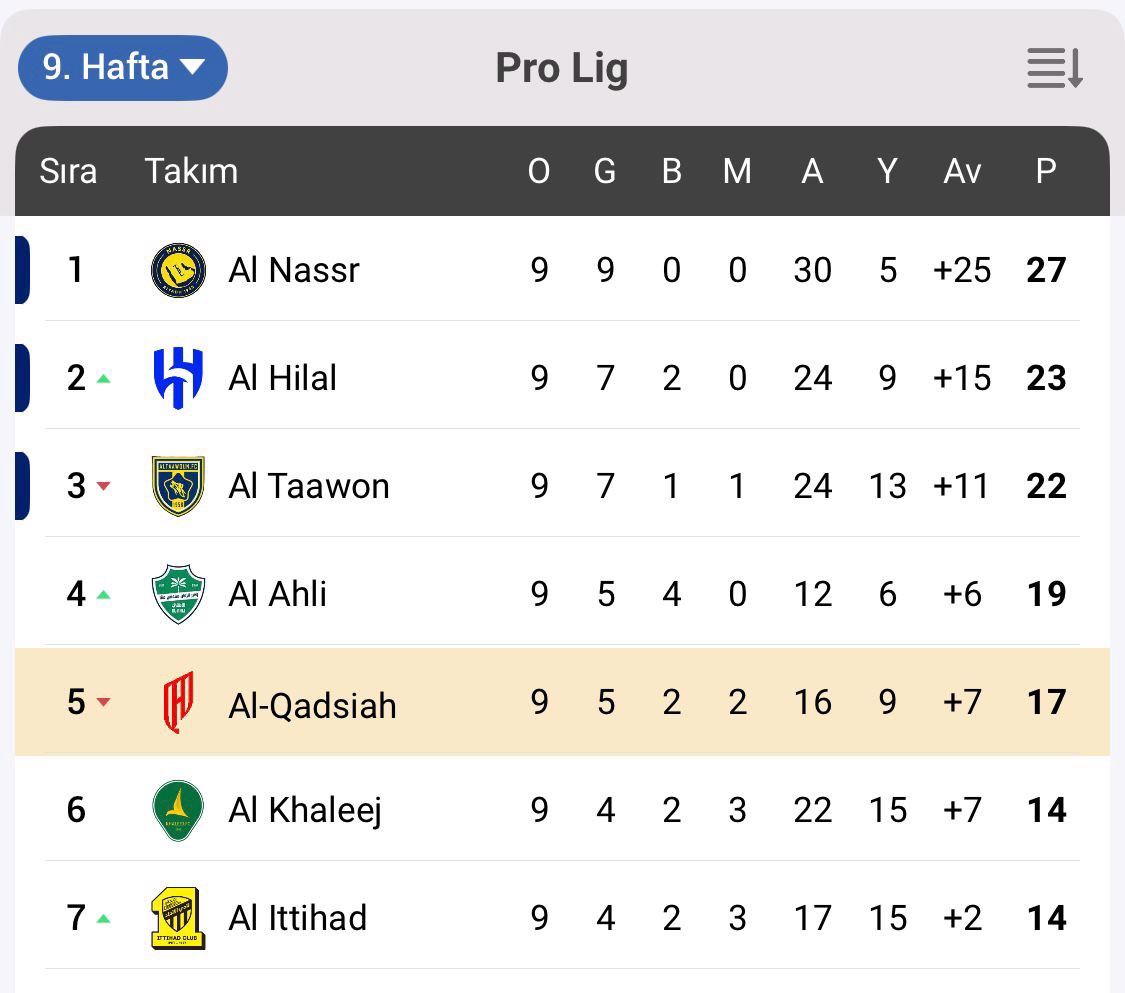Click the Al-Qadsiah red logo

pyautogui.click(x=178, y=702)
